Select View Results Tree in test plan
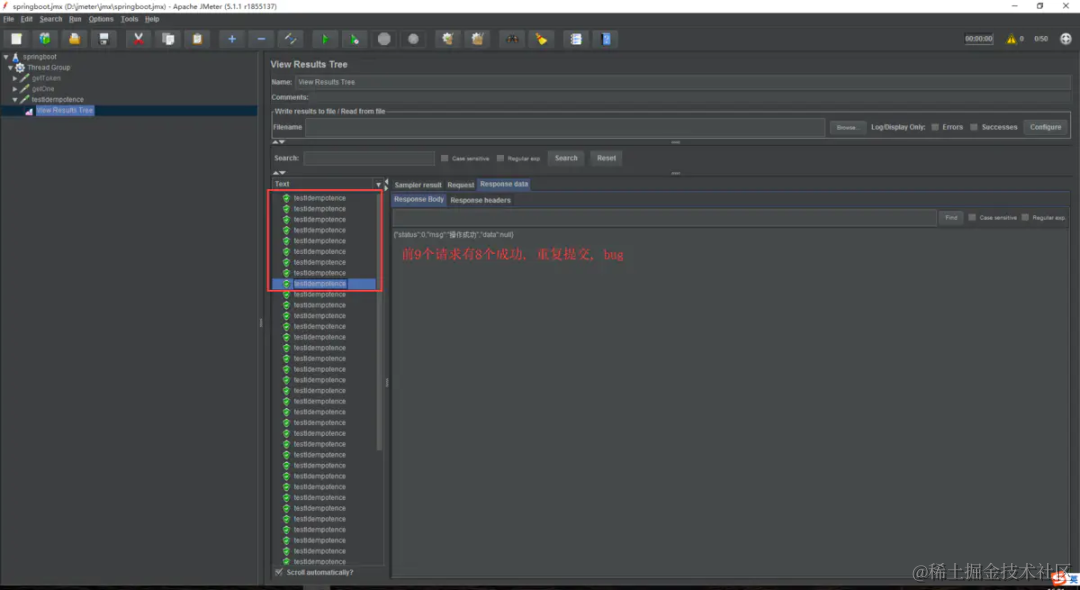Image resolution: width=1080 pixels, height=590 pixels. (65, 110)
